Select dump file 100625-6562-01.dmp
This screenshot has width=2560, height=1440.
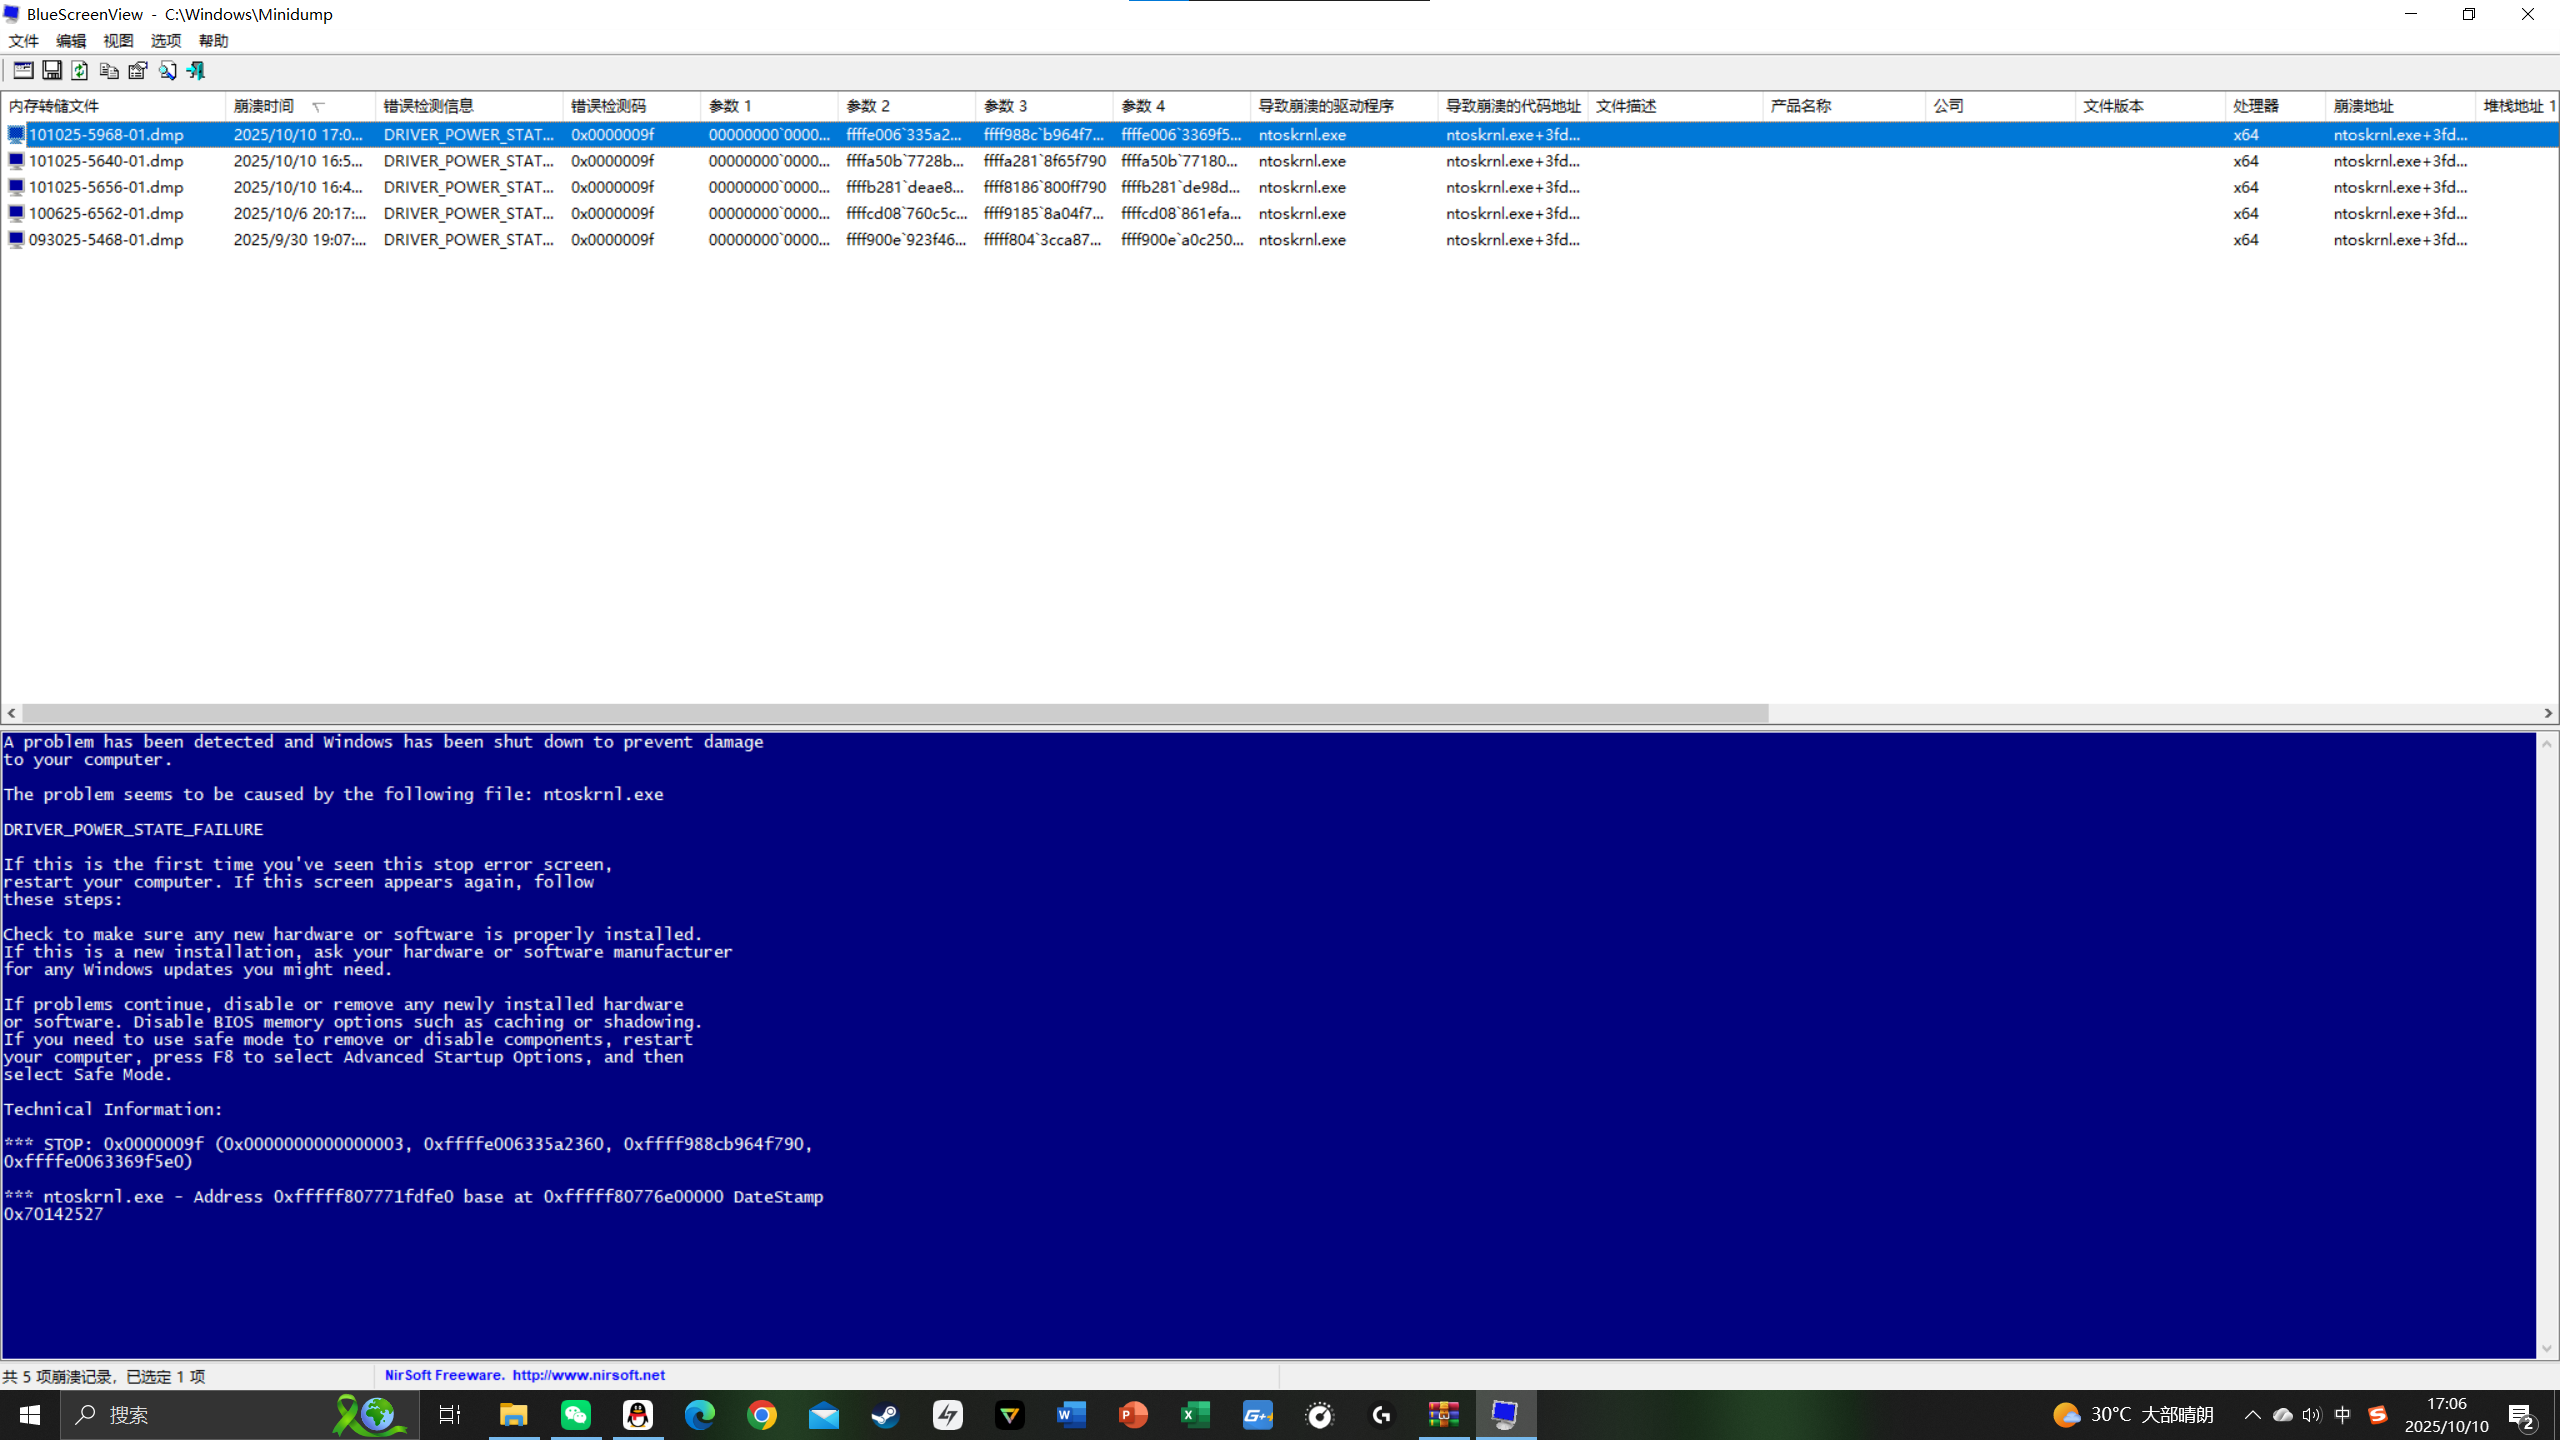click(x=106, y=213)
